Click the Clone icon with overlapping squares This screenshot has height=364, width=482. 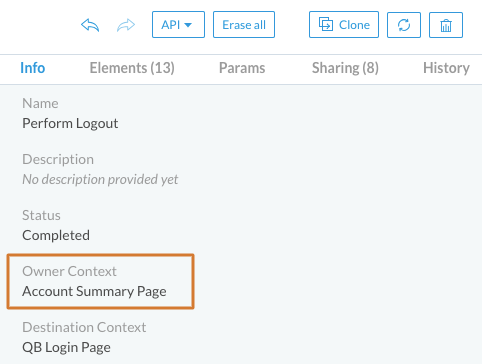(x=326, y=24)
